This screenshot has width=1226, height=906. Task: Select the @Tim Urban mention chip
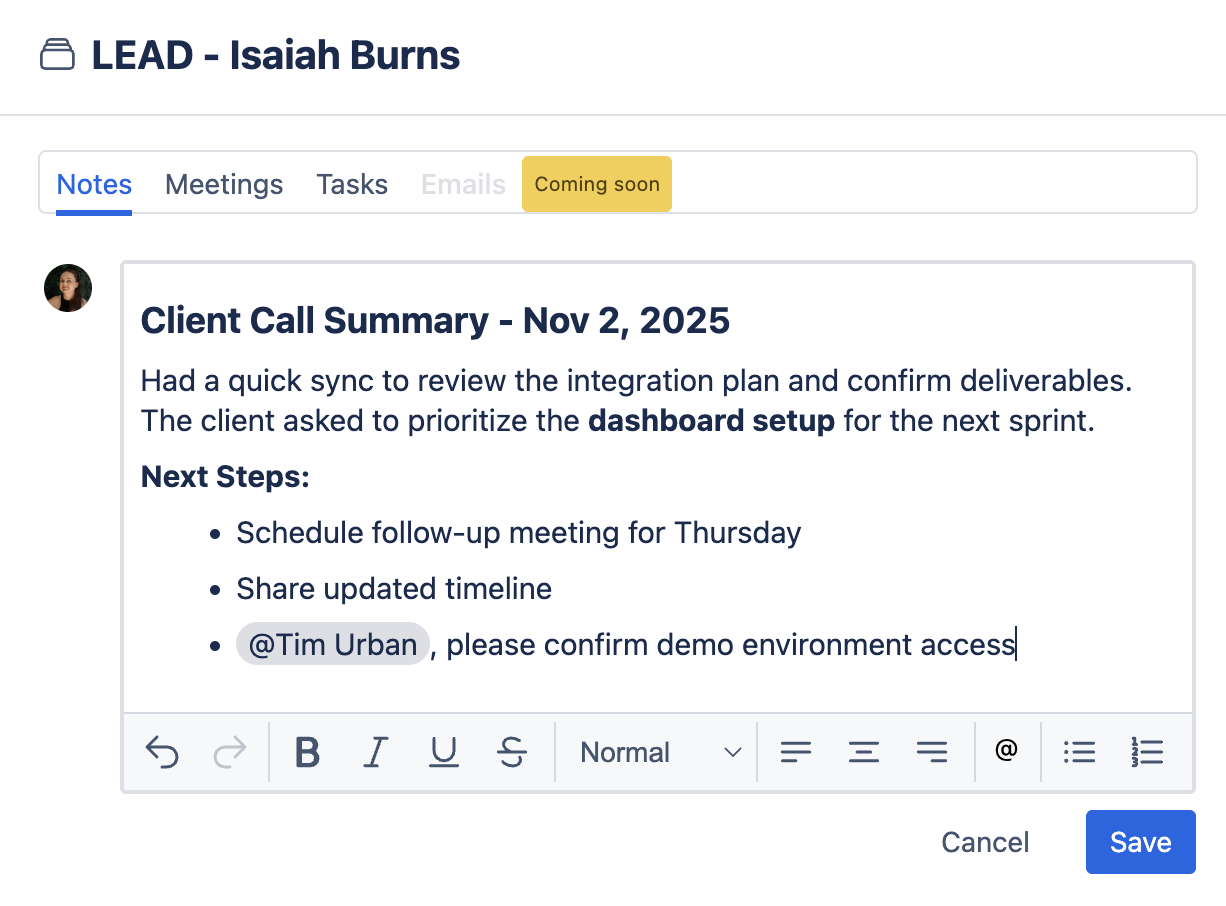click(332, 644)
